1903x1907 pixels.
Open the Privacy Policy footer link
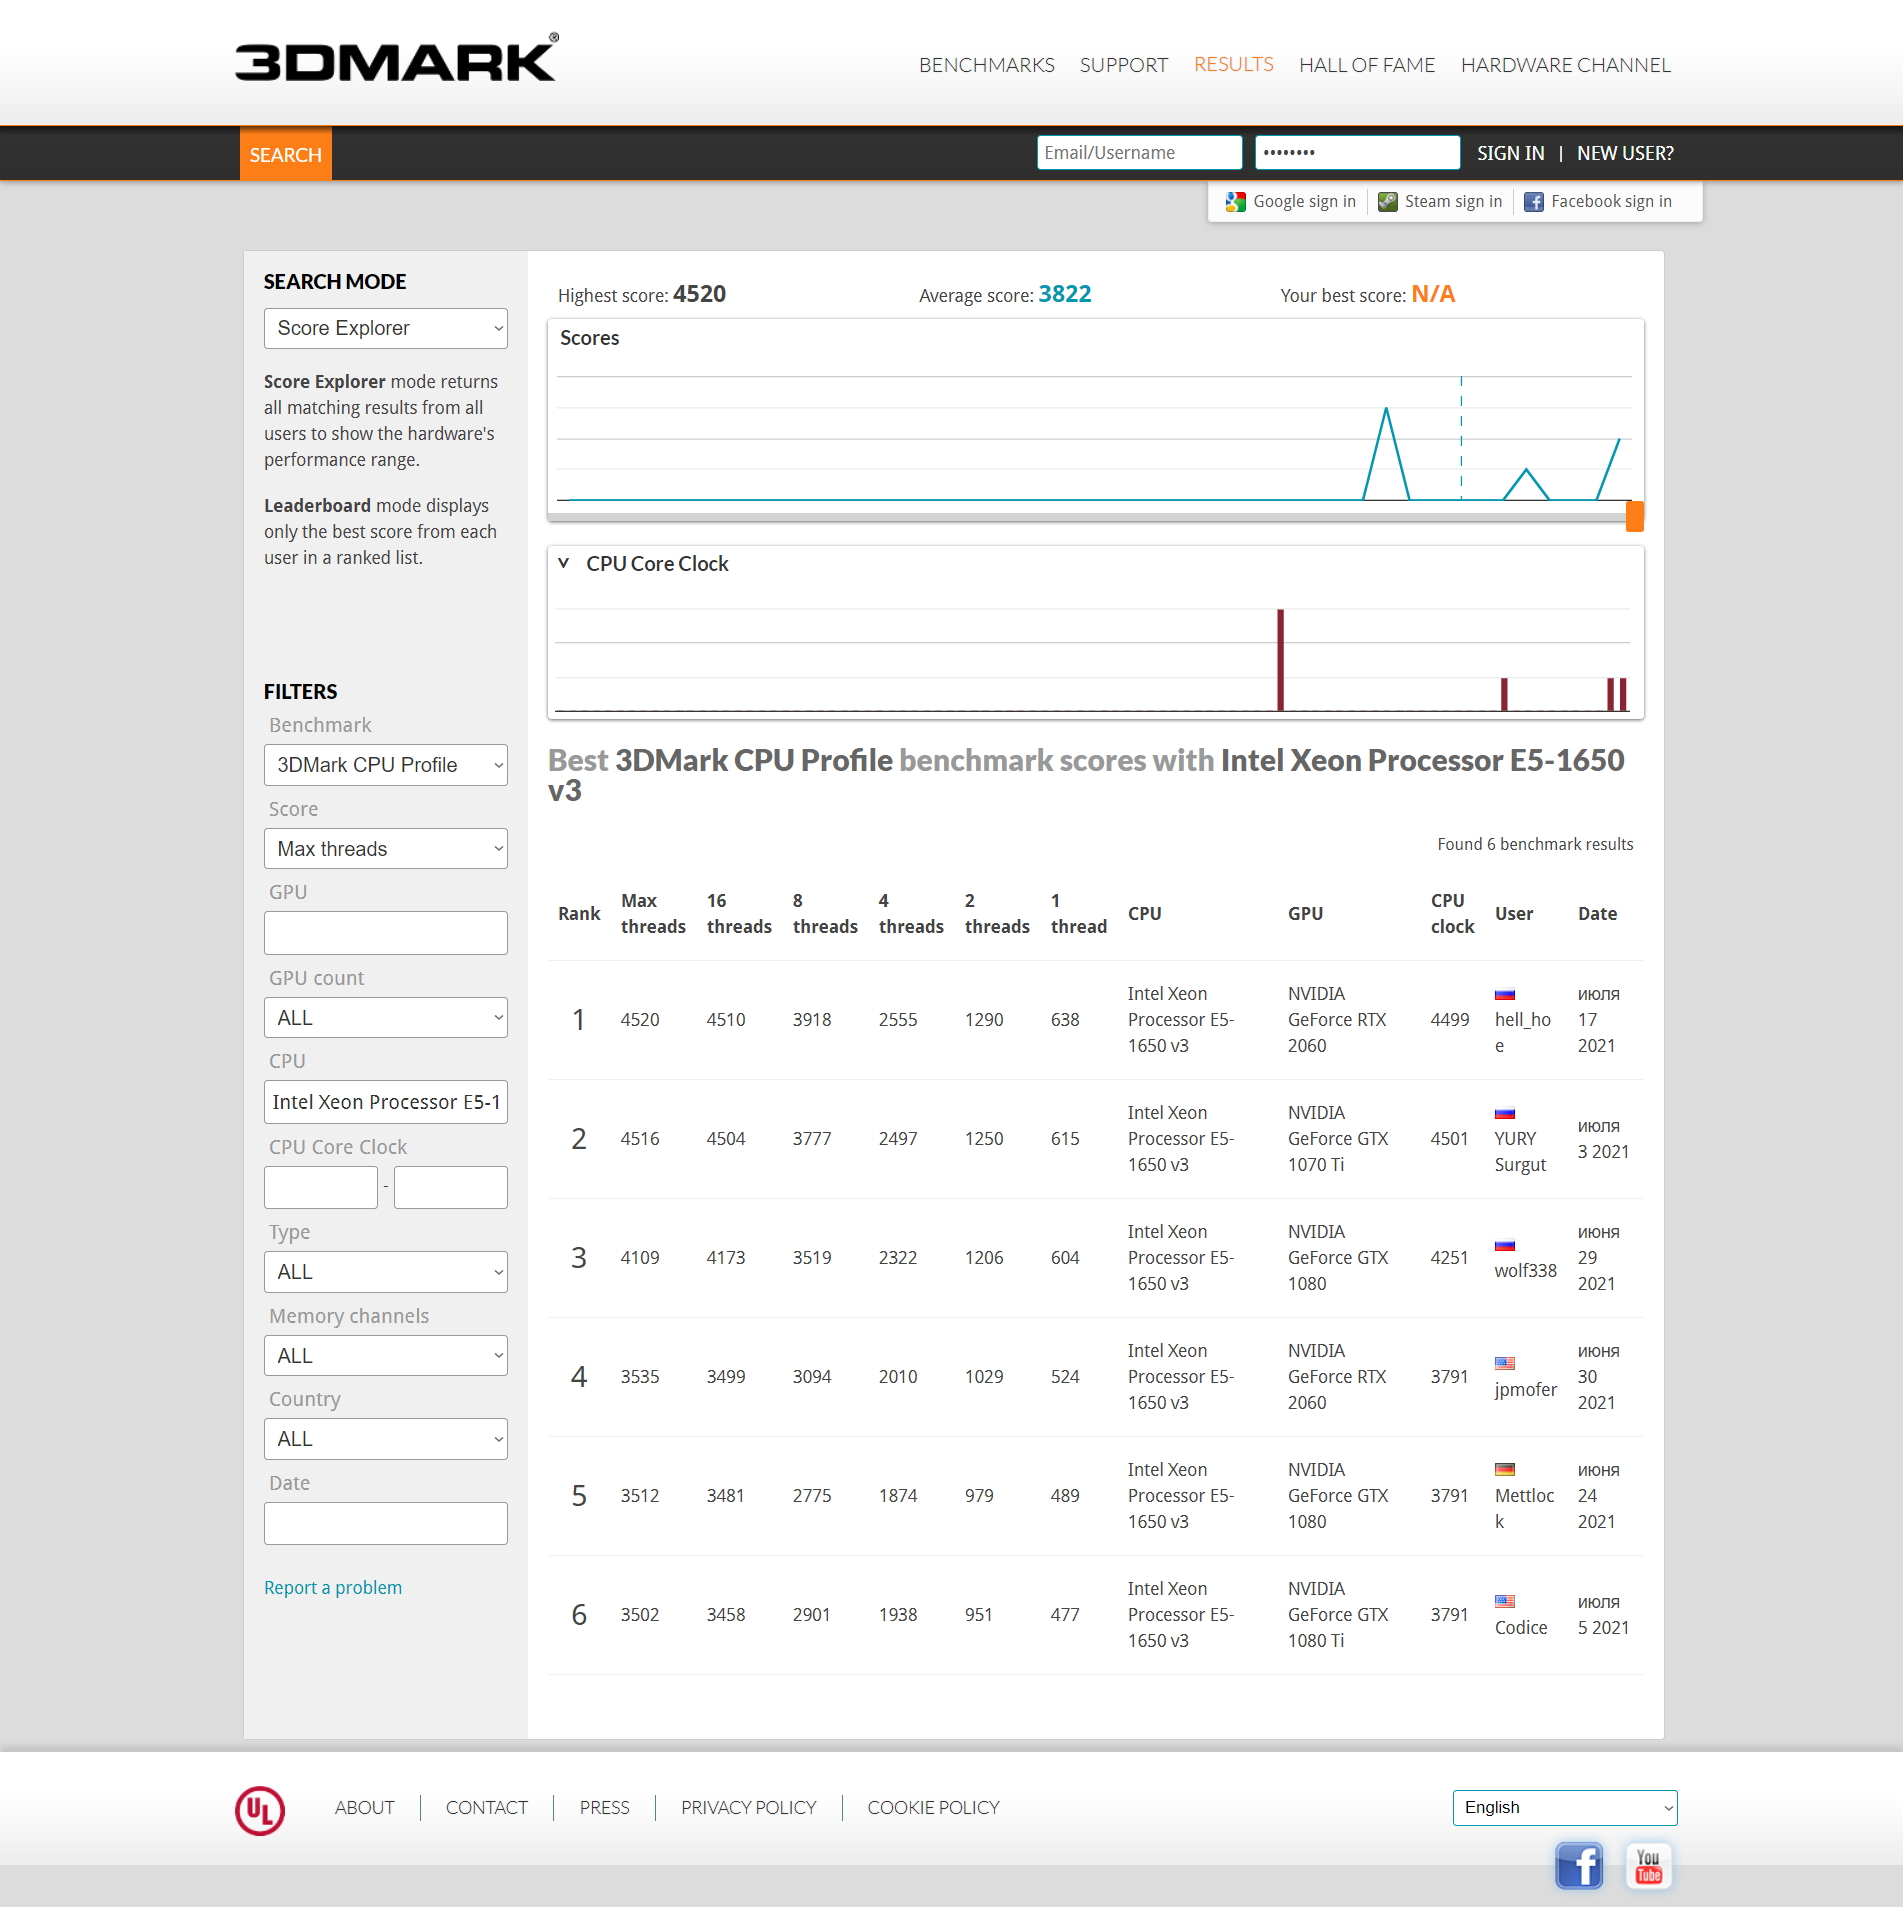click(x=749, y=1808)
